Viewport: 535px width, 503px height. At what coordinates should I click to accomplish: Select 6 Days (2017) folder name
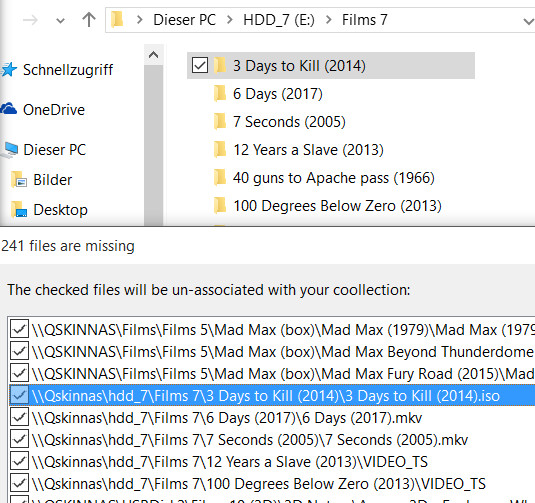[278, 94]
